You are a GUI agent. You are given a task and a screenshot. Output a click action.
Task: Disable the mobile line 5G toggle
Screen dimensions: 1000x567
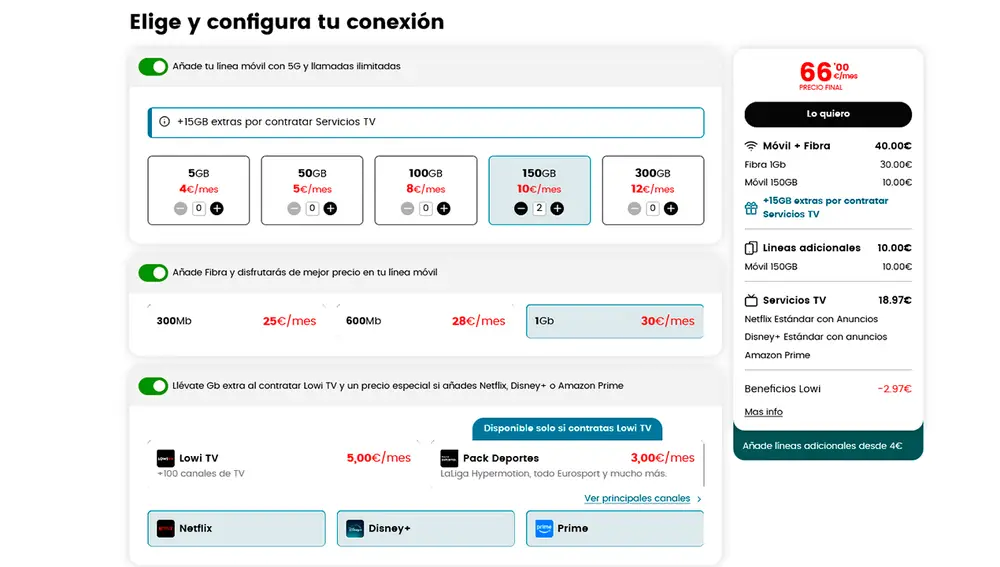click(153, 66)
